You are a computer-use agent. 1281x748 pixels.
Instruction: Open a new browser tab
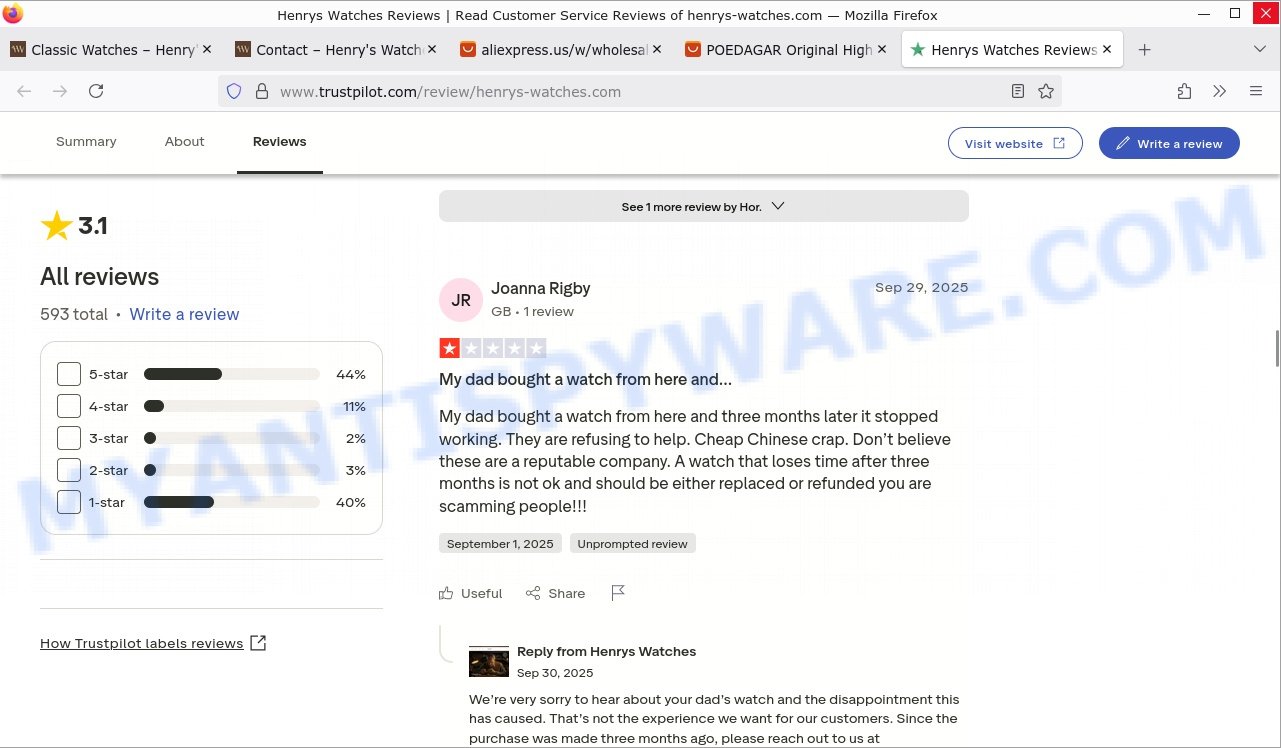click(1145, 50)
